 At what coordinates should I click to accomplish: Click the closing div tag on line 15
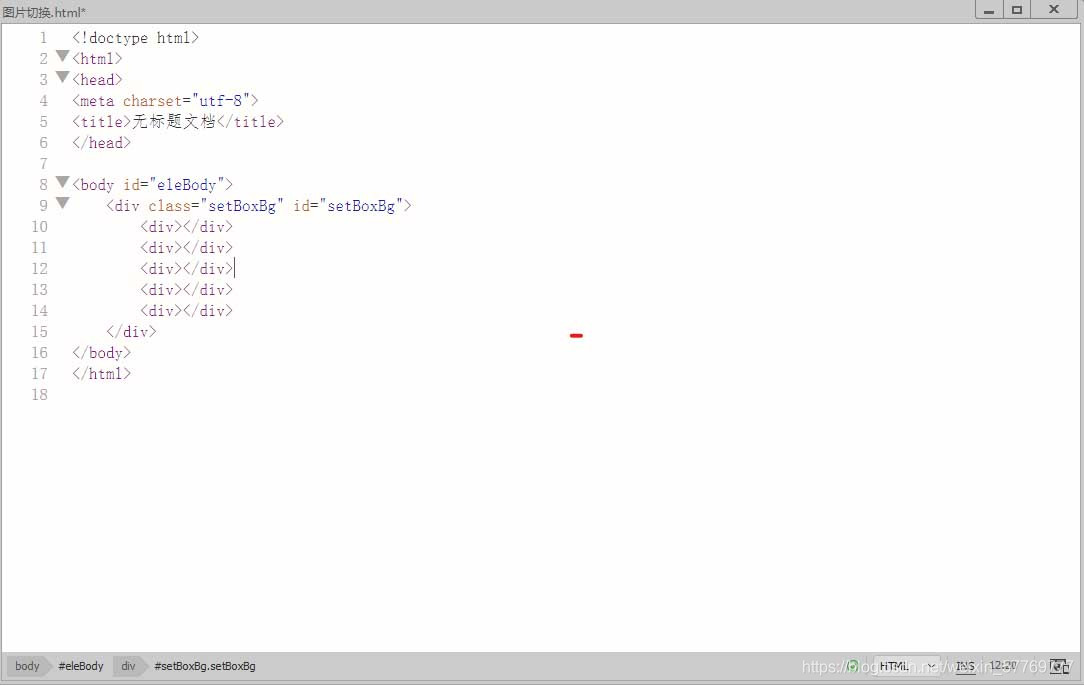pos(131,331)
